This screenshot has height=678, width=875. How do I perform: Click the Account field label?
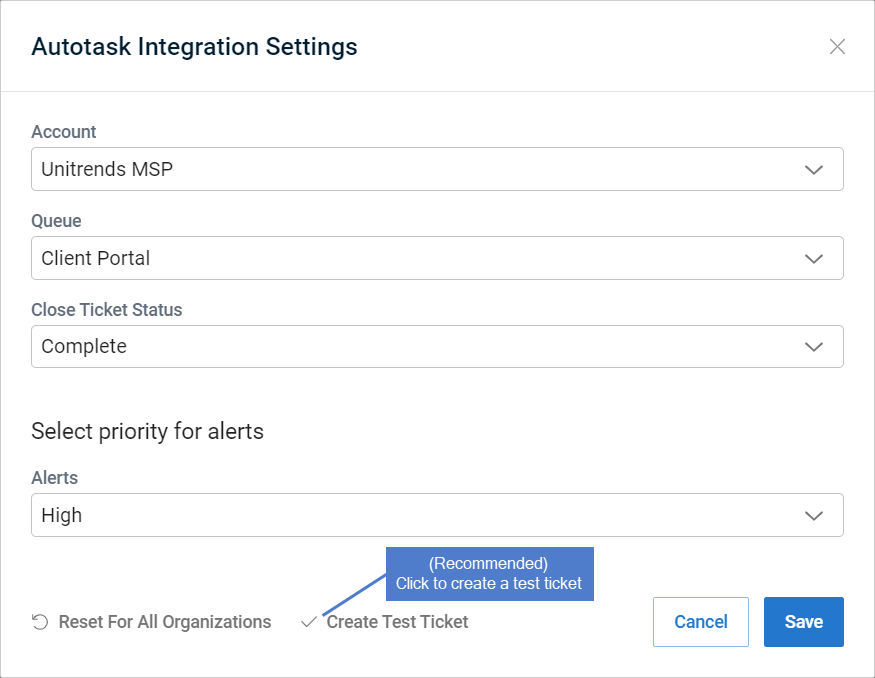(x=64, y=132)
